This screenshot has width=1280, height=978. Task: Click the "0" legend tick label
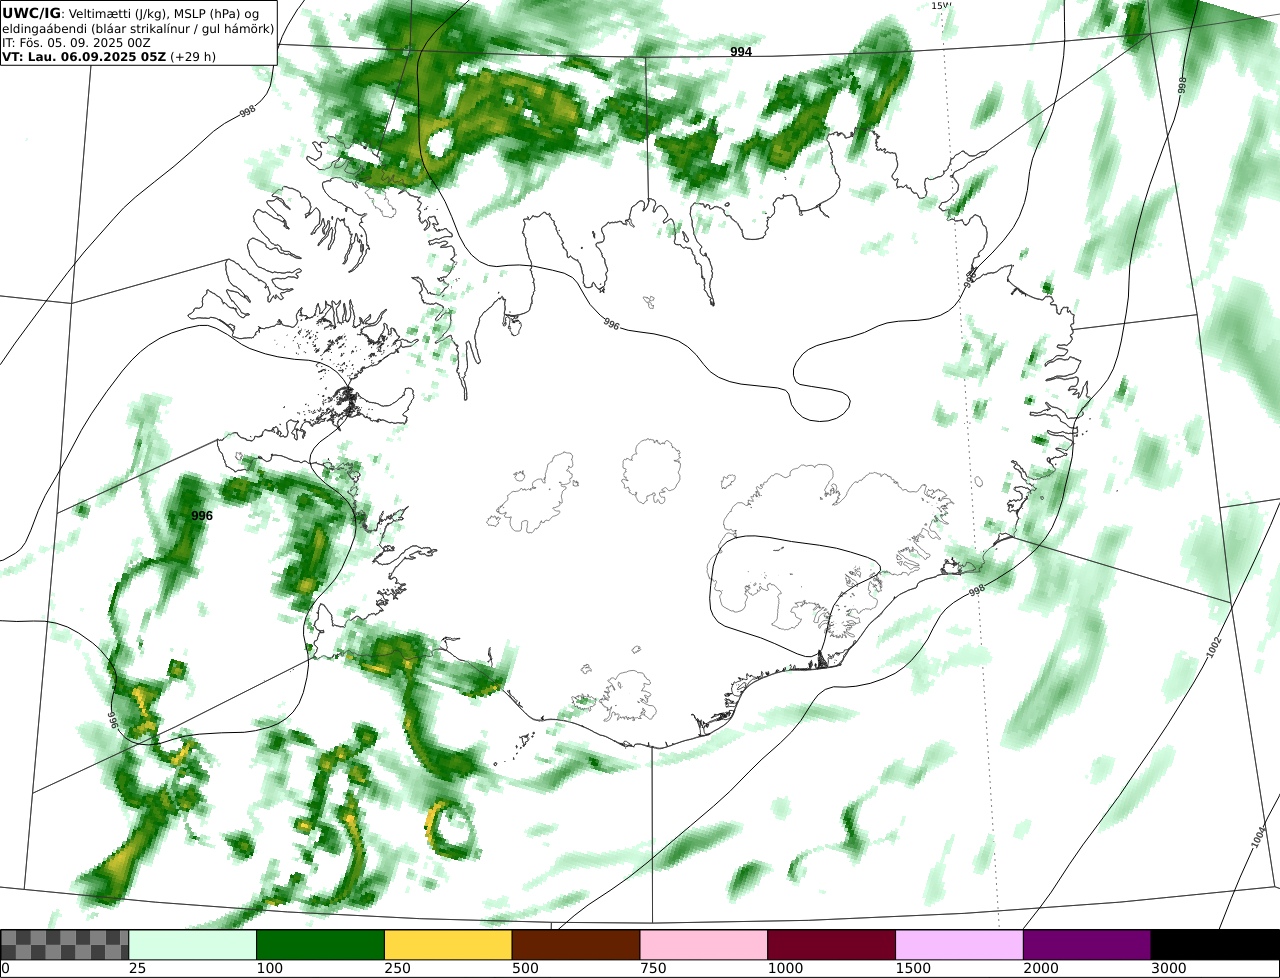pyautogui.click(x=5, y=968)
